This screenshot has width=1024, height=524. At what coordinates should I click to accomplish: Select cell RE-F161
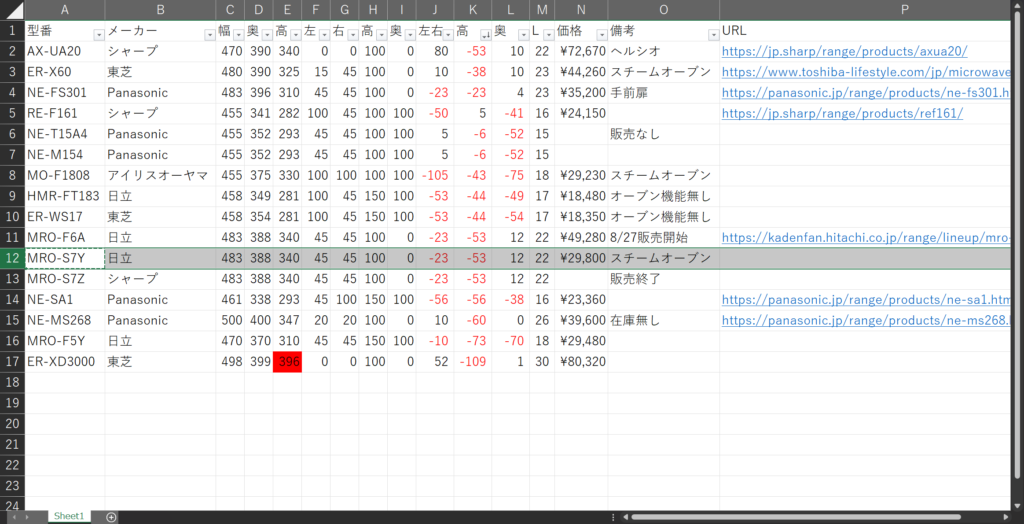point(65,114)
